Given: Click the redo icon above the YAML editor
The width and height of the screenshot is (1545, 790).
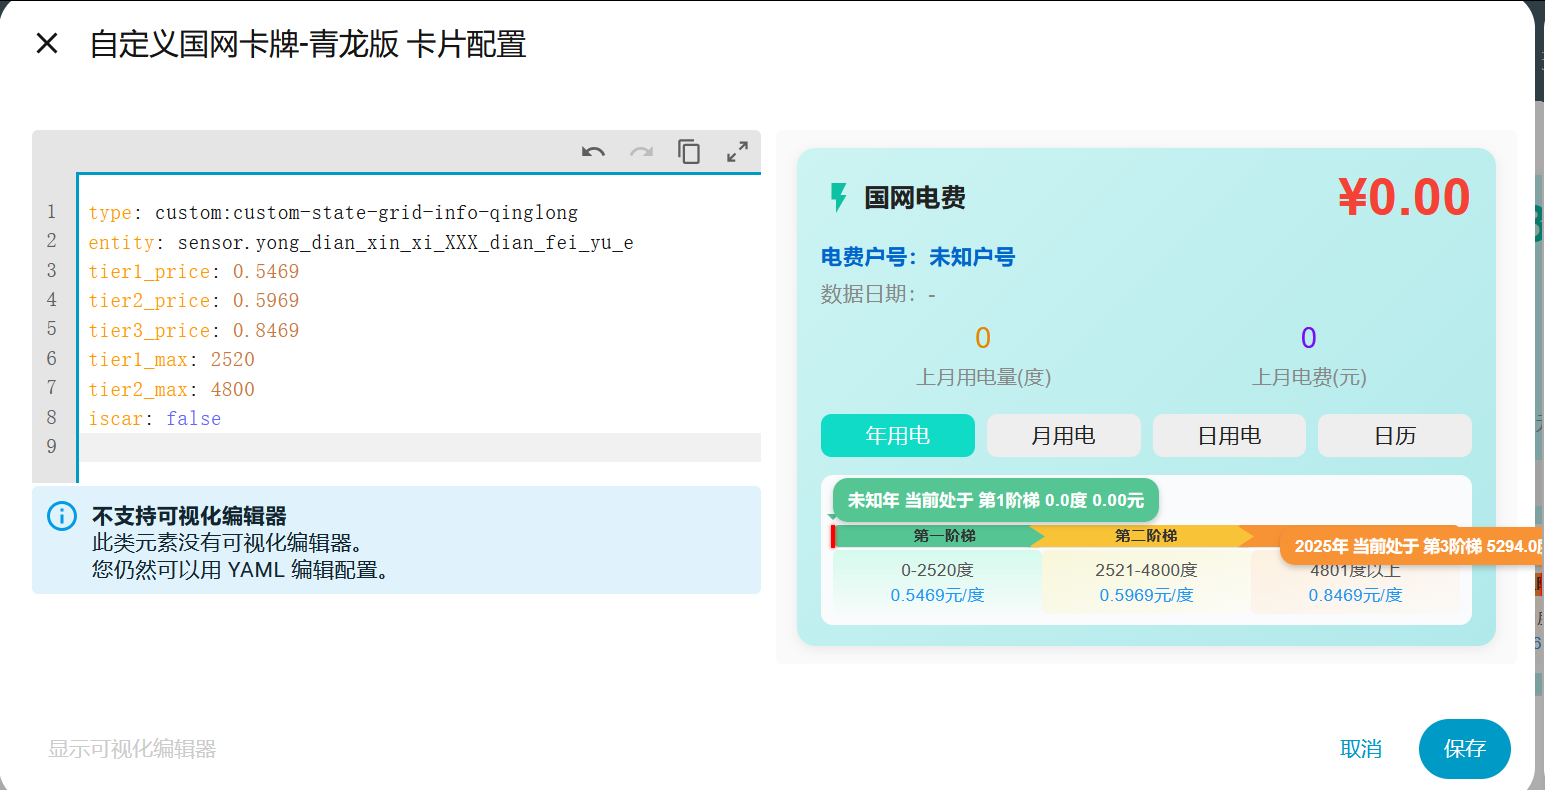Looking at the screenshot, I should point(640,151).
